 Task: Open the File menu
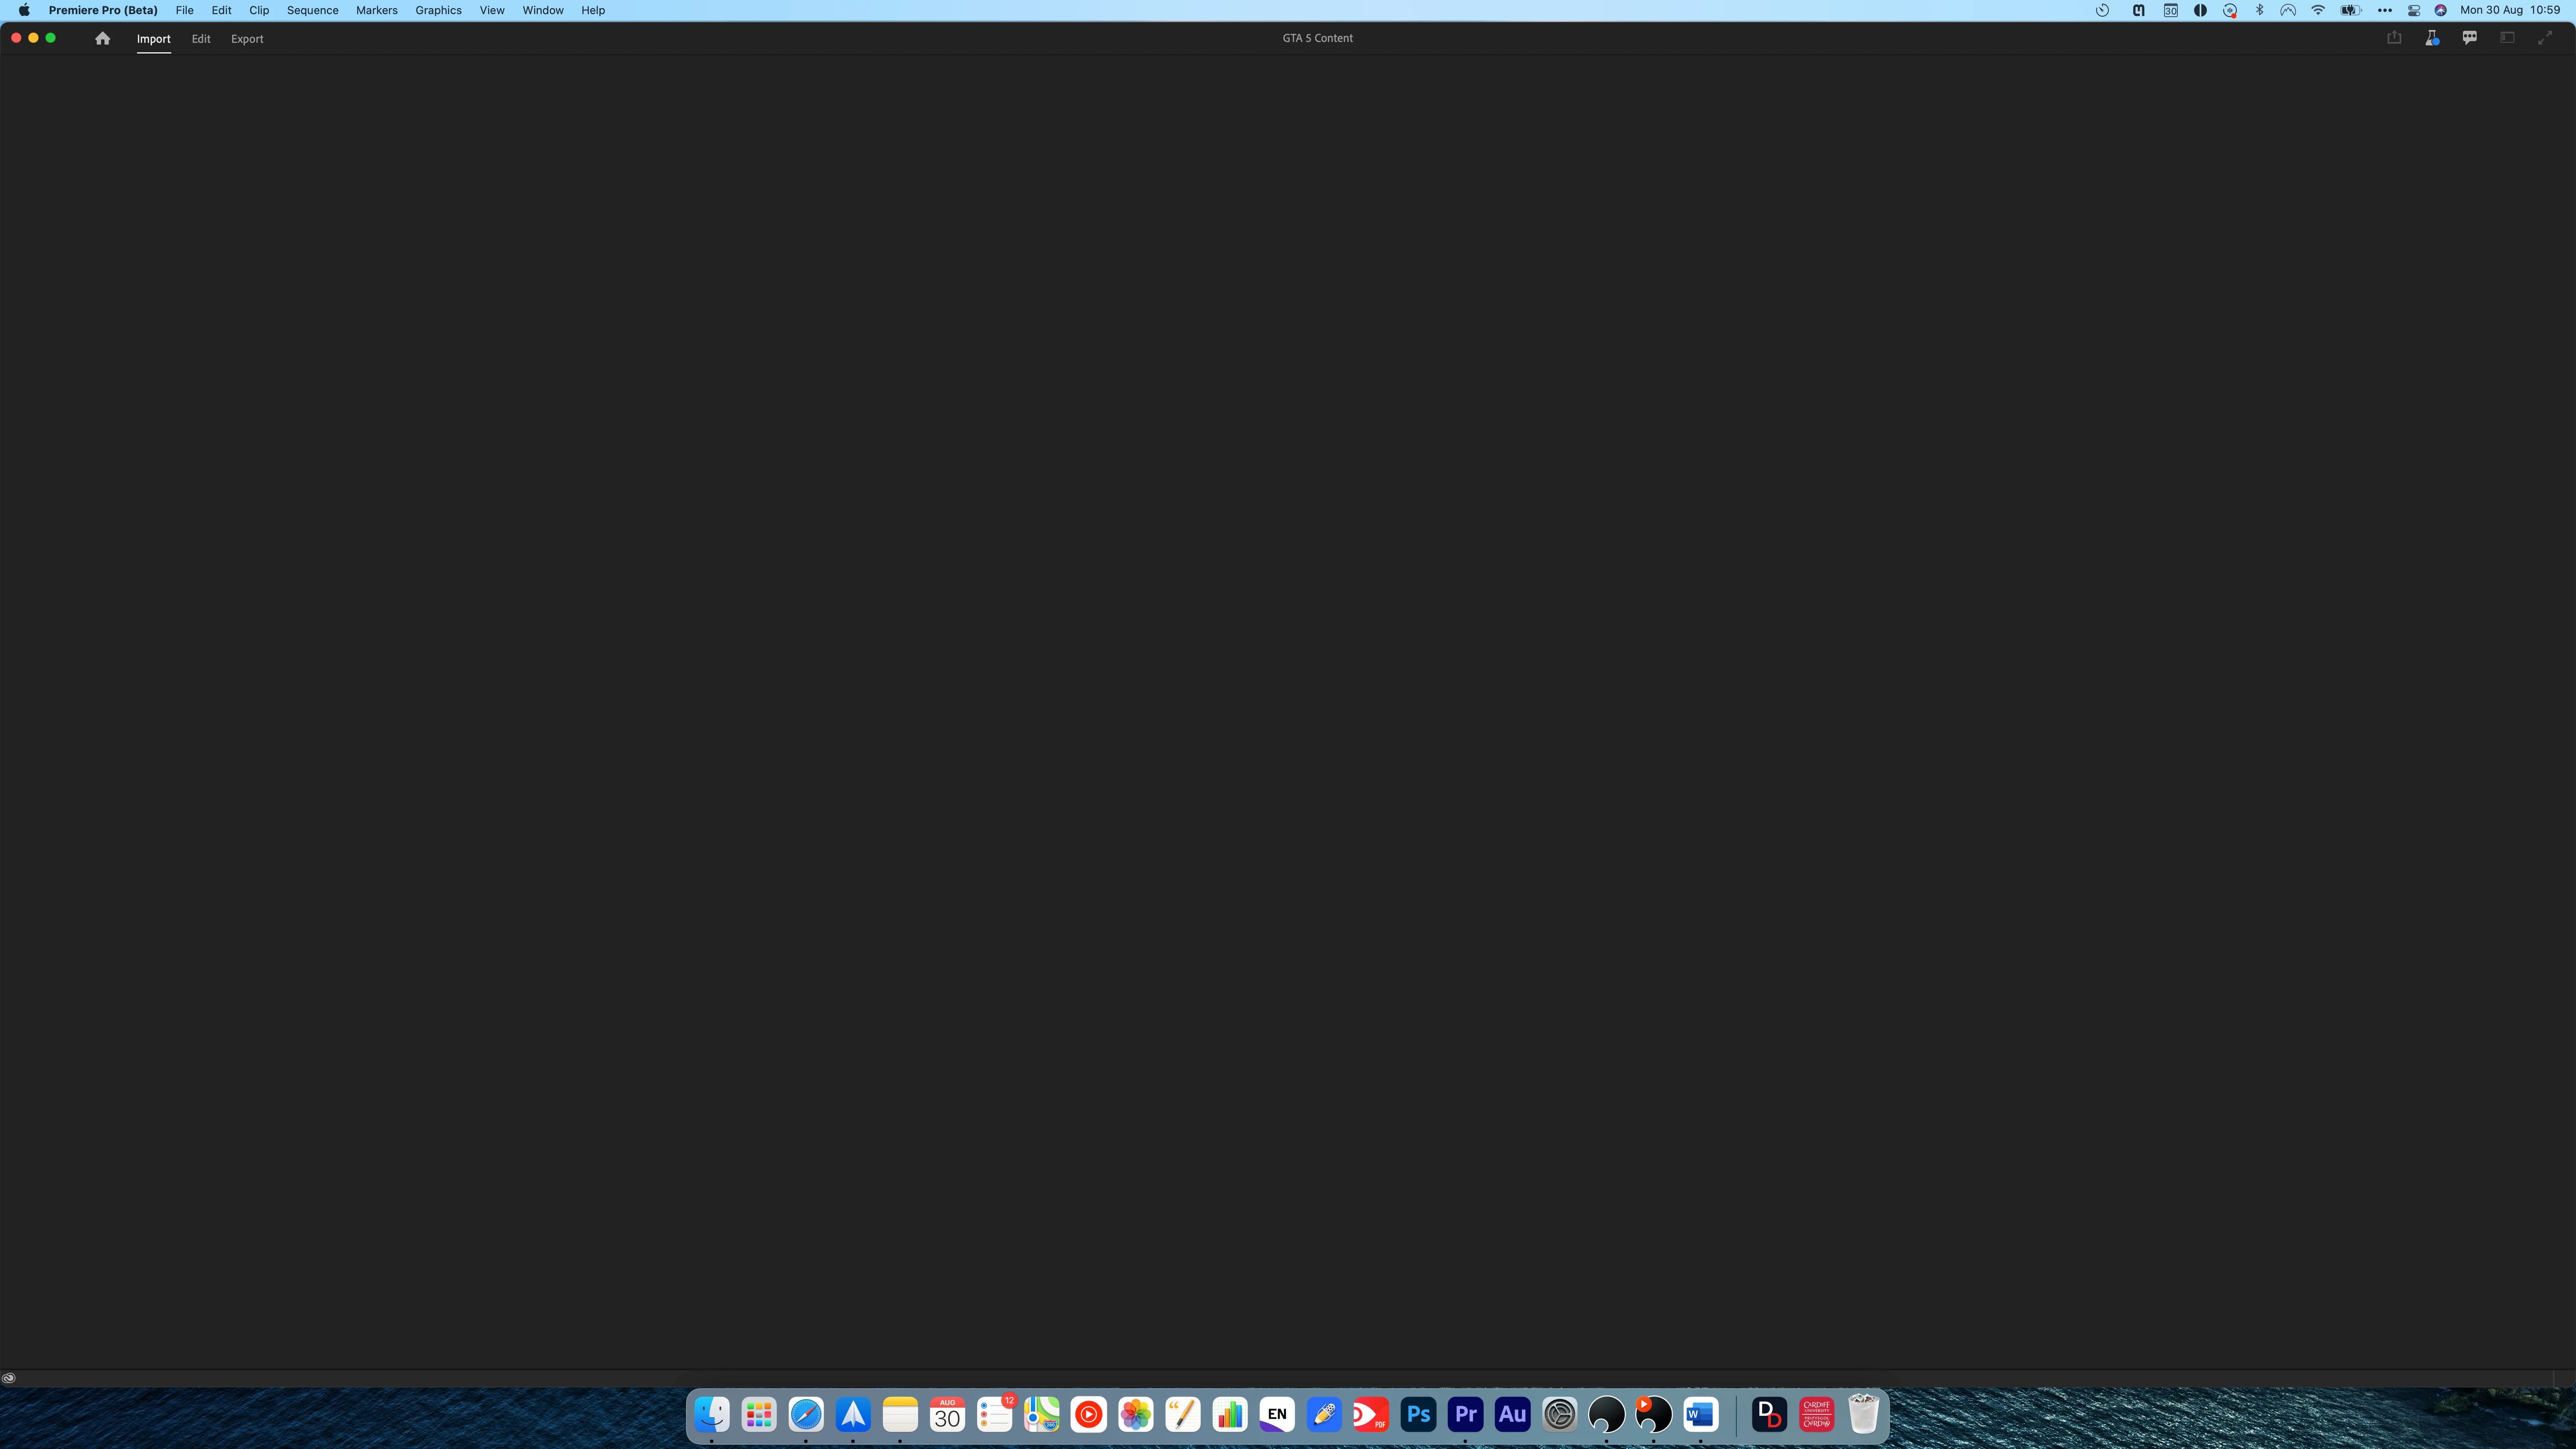pos(184,10)
